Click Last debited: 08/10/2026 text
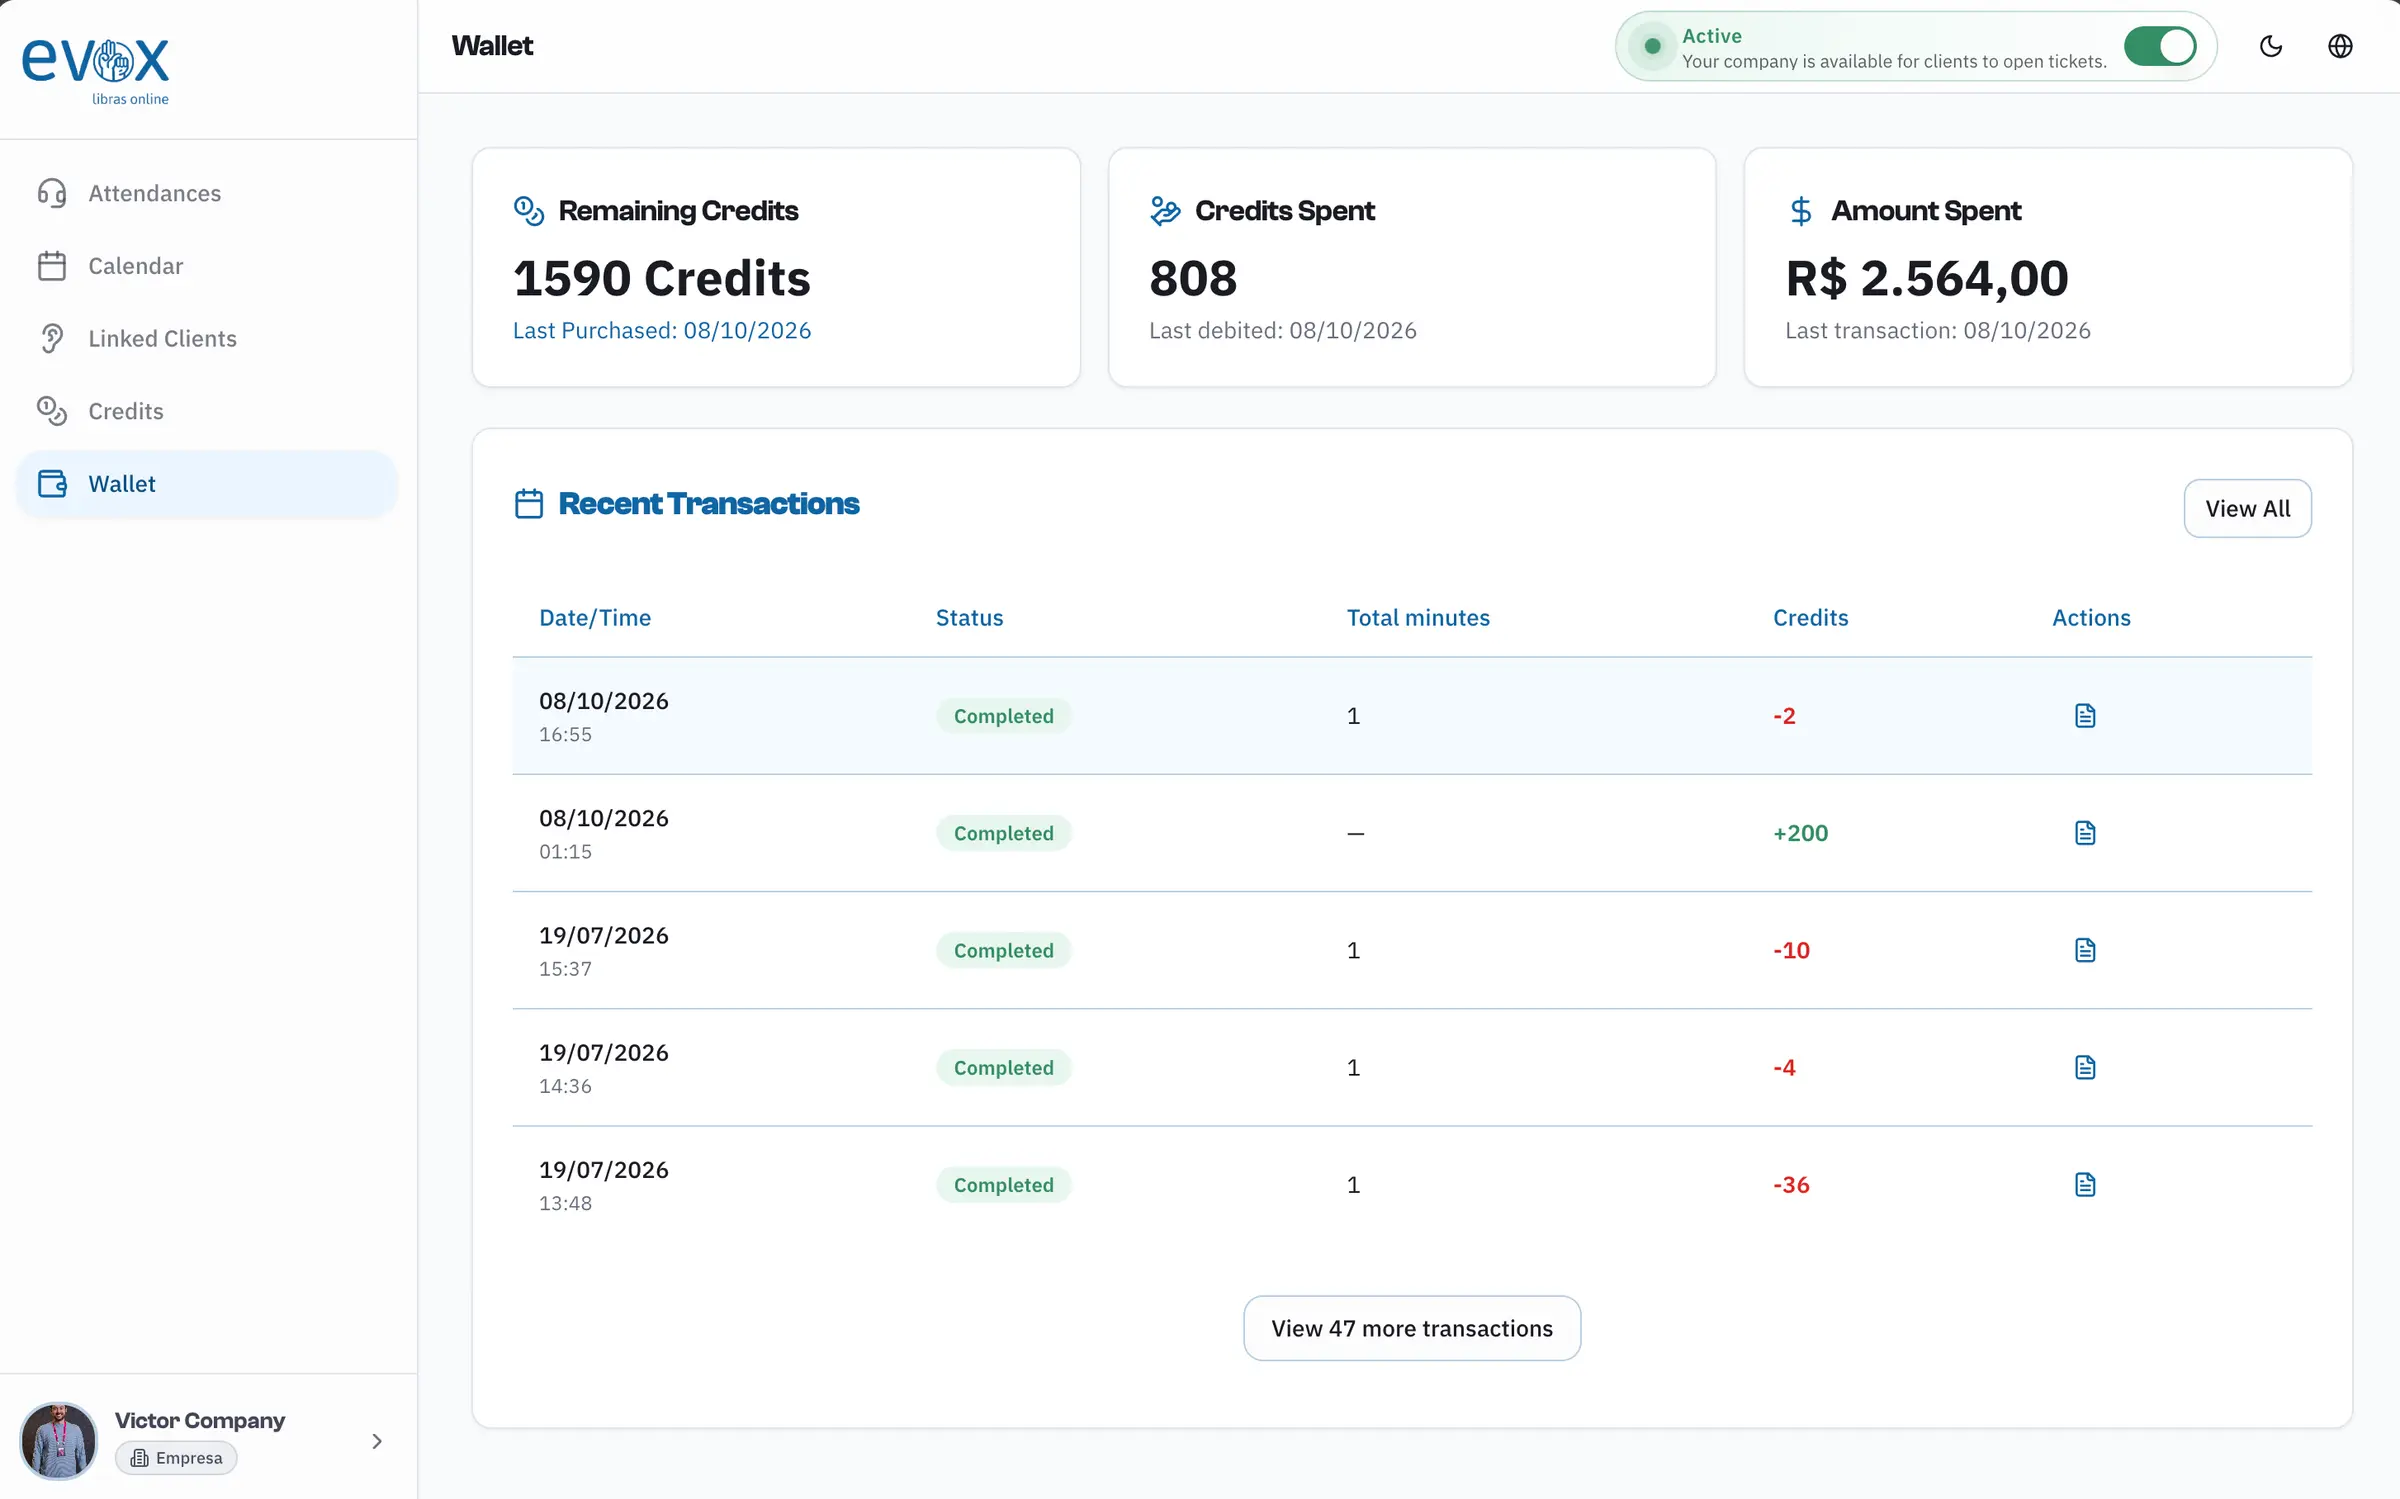The image size is (2400, 1499). point(1282,331)
